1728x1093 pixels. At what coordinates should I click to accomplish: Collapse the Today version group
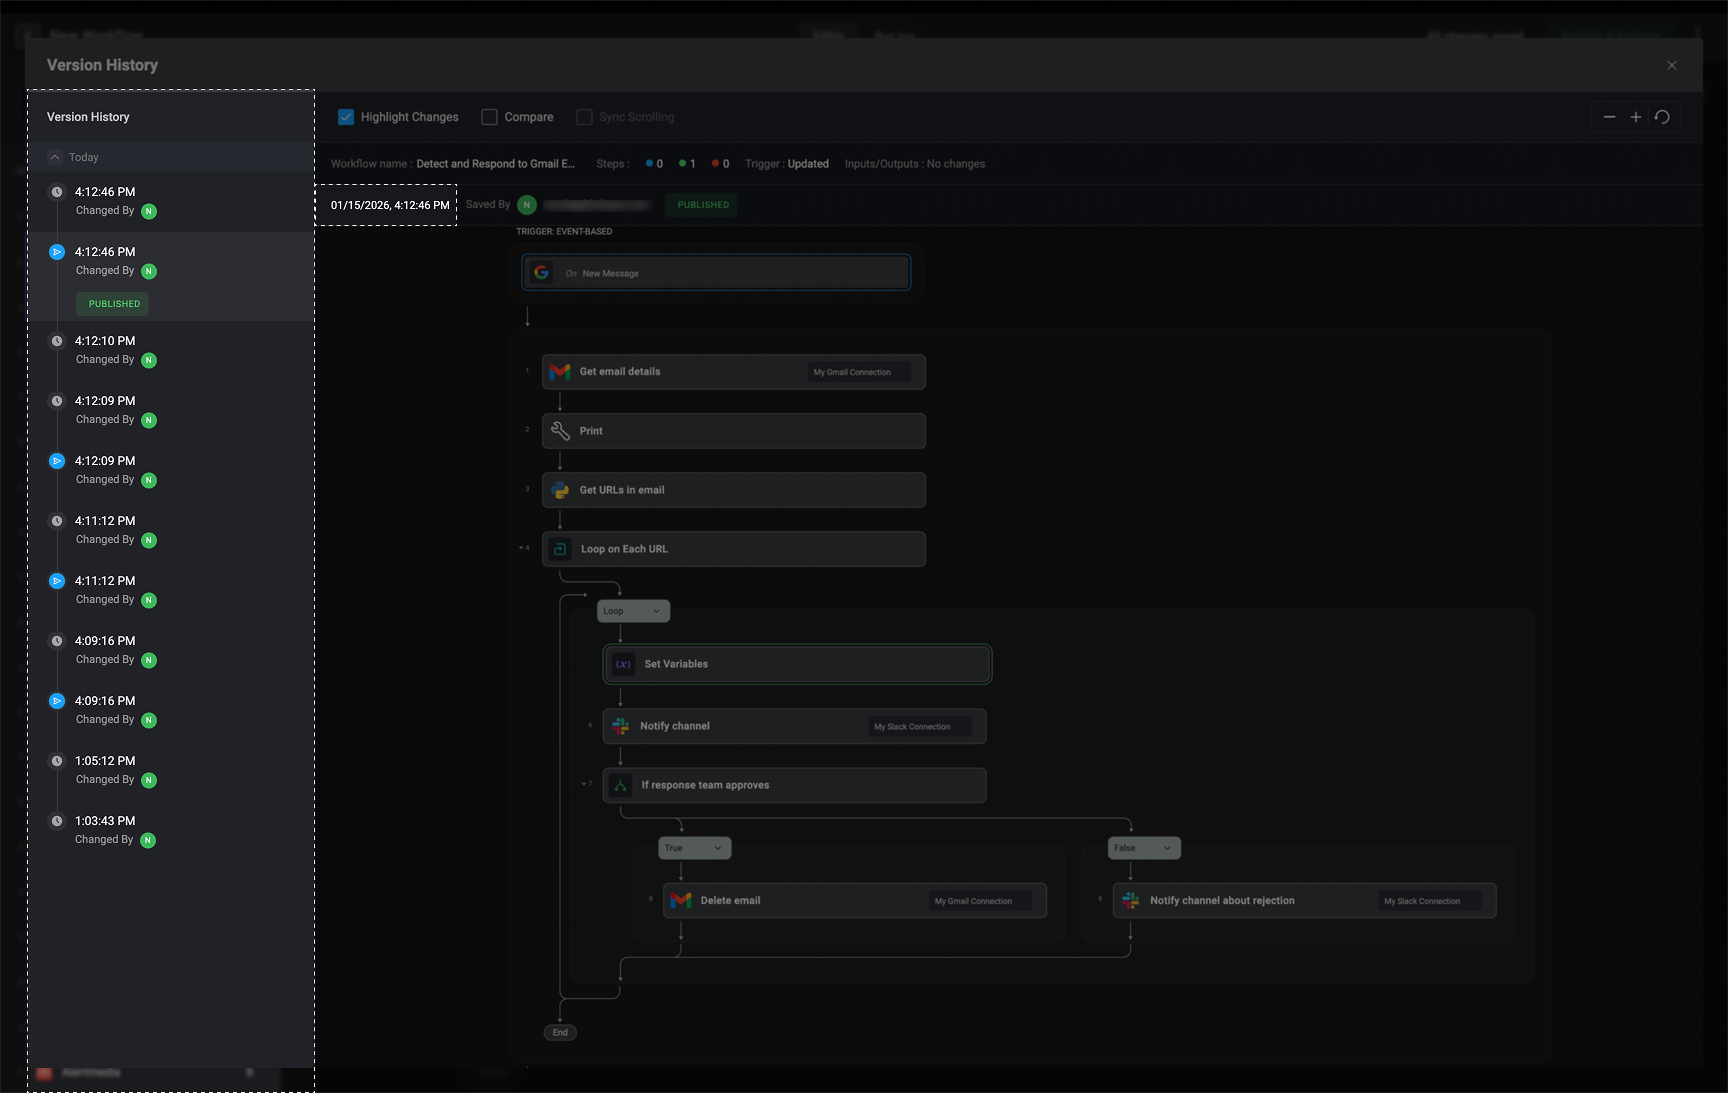pos(55,157)
